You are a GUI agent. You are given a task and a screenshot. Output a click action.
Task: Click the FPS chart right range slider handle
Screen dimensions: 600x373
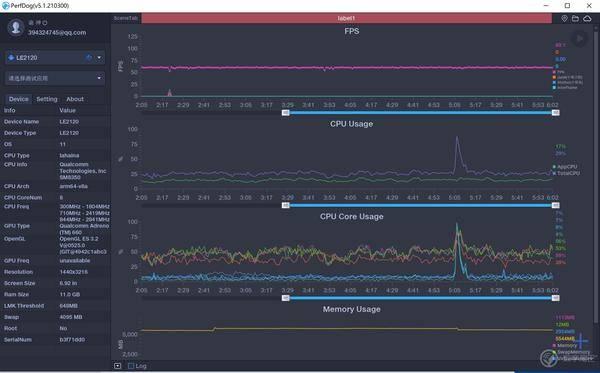(x=556, y=112)
